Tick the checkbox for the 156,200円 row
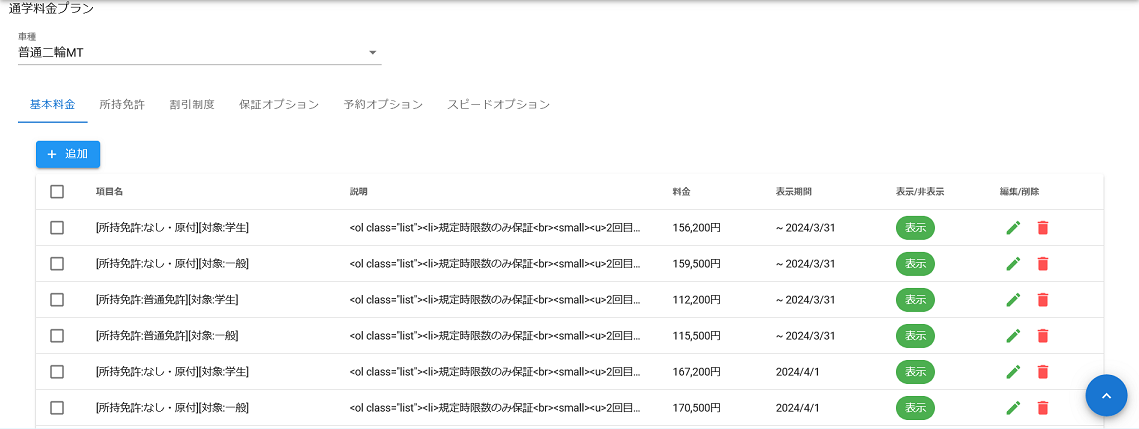Image resolution: width=1139 pixels, height=429 pixels. (x=57, y=228)
